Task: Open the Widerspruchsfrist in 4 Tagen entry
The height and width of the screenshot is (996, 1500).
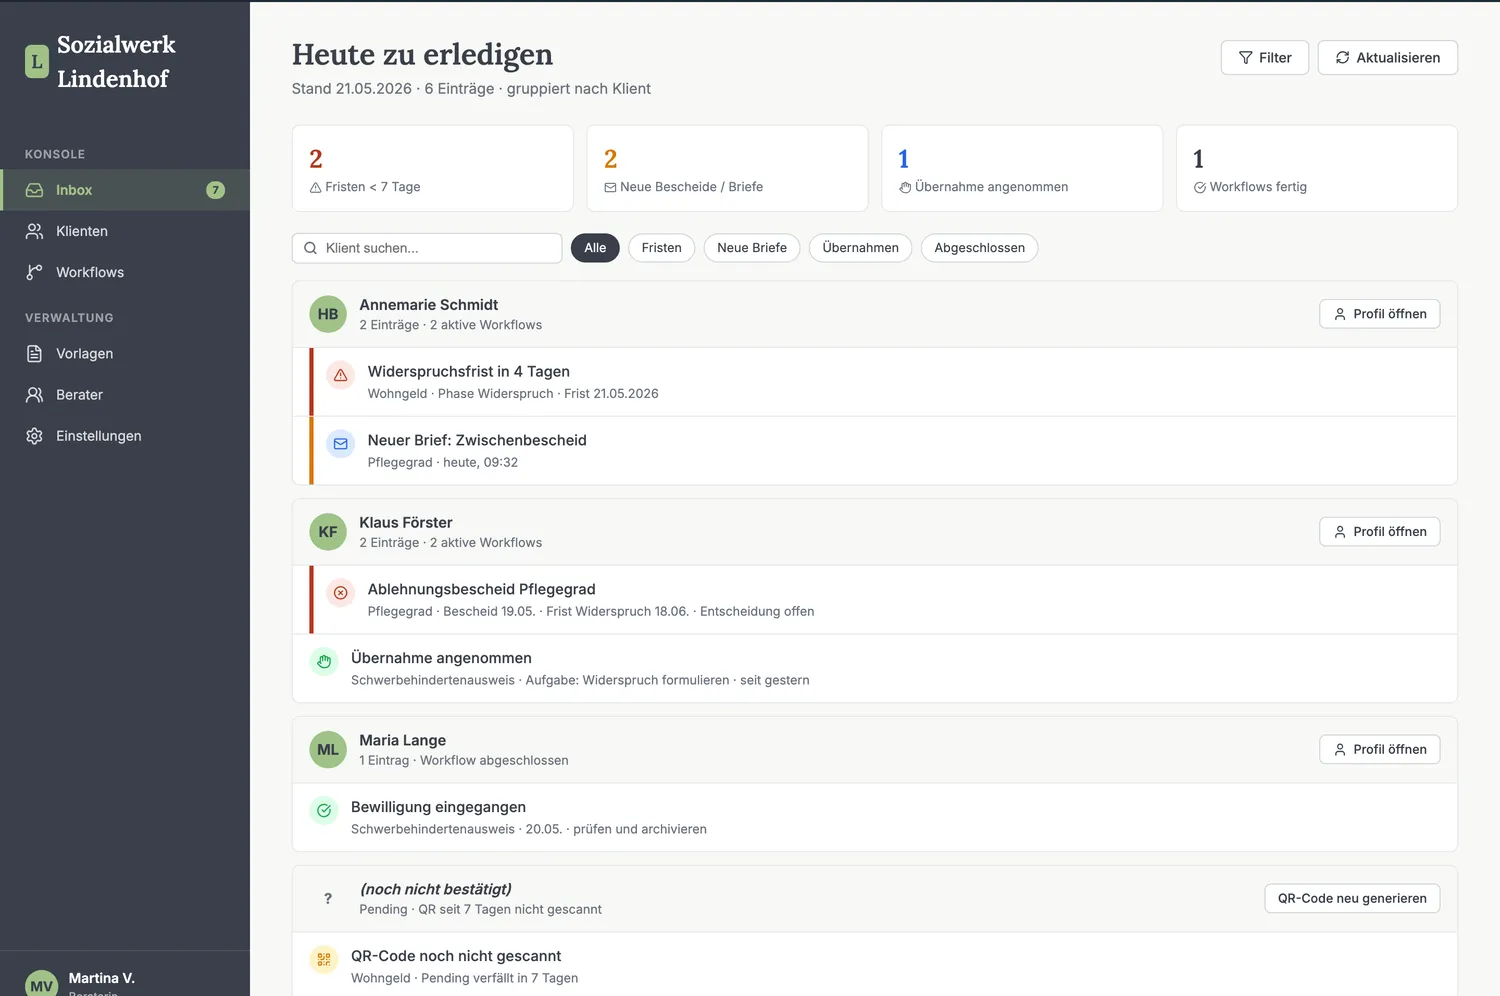Action: (x=875, y=382)
